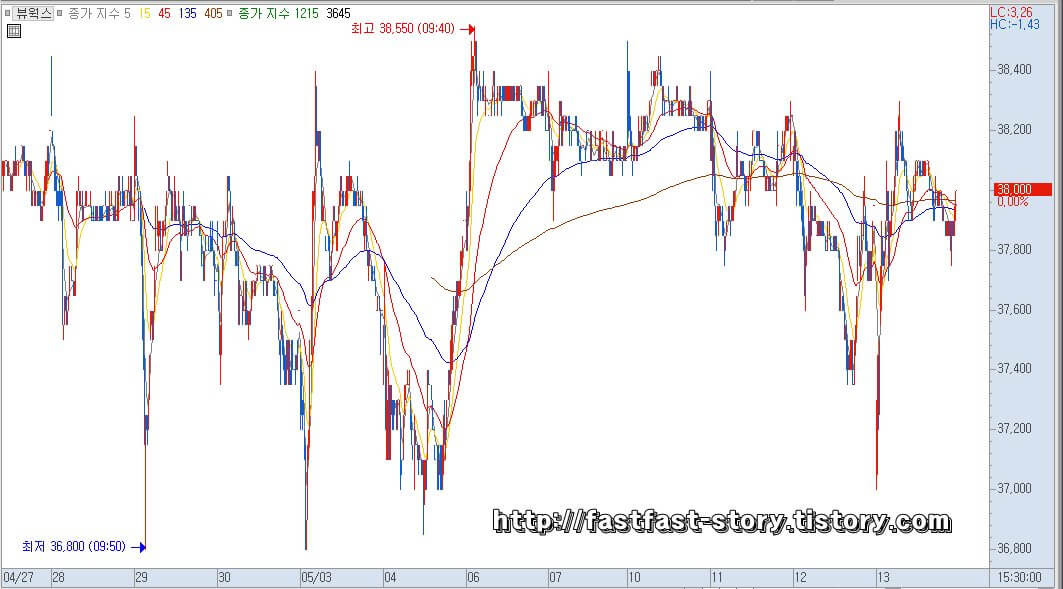Viewport: 1063px width, 589px height.
Task: Toggle the small square before 뷰웍스
Action: (x=7, y=13)
